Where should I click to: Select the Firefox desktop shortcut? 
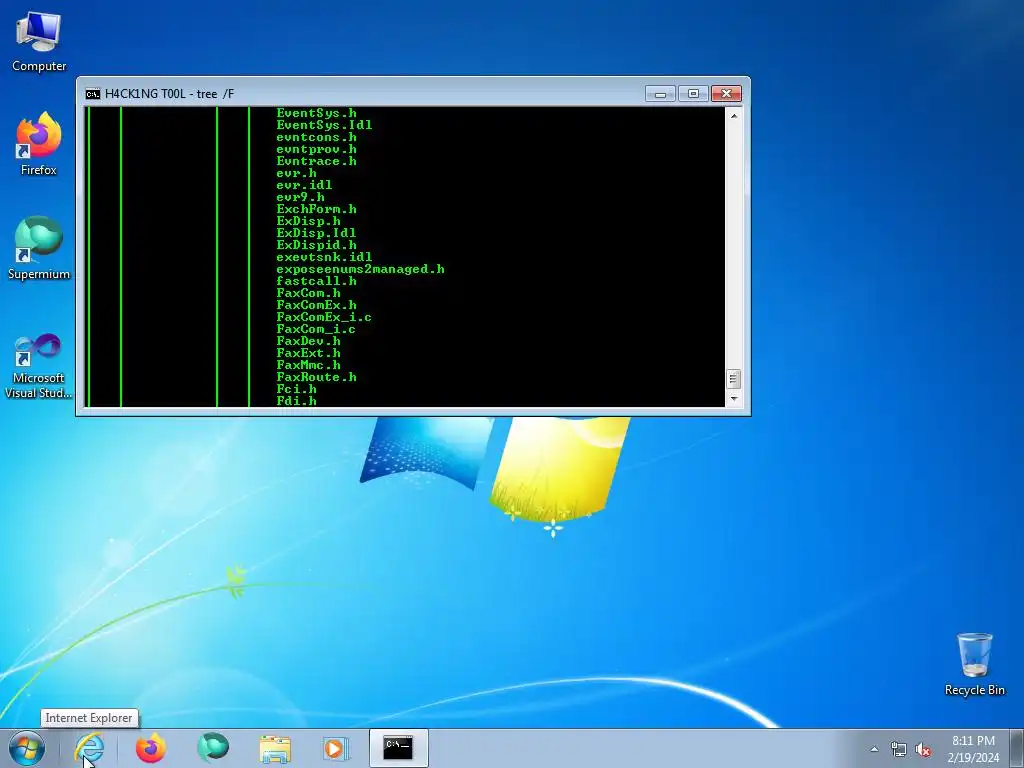39,144
